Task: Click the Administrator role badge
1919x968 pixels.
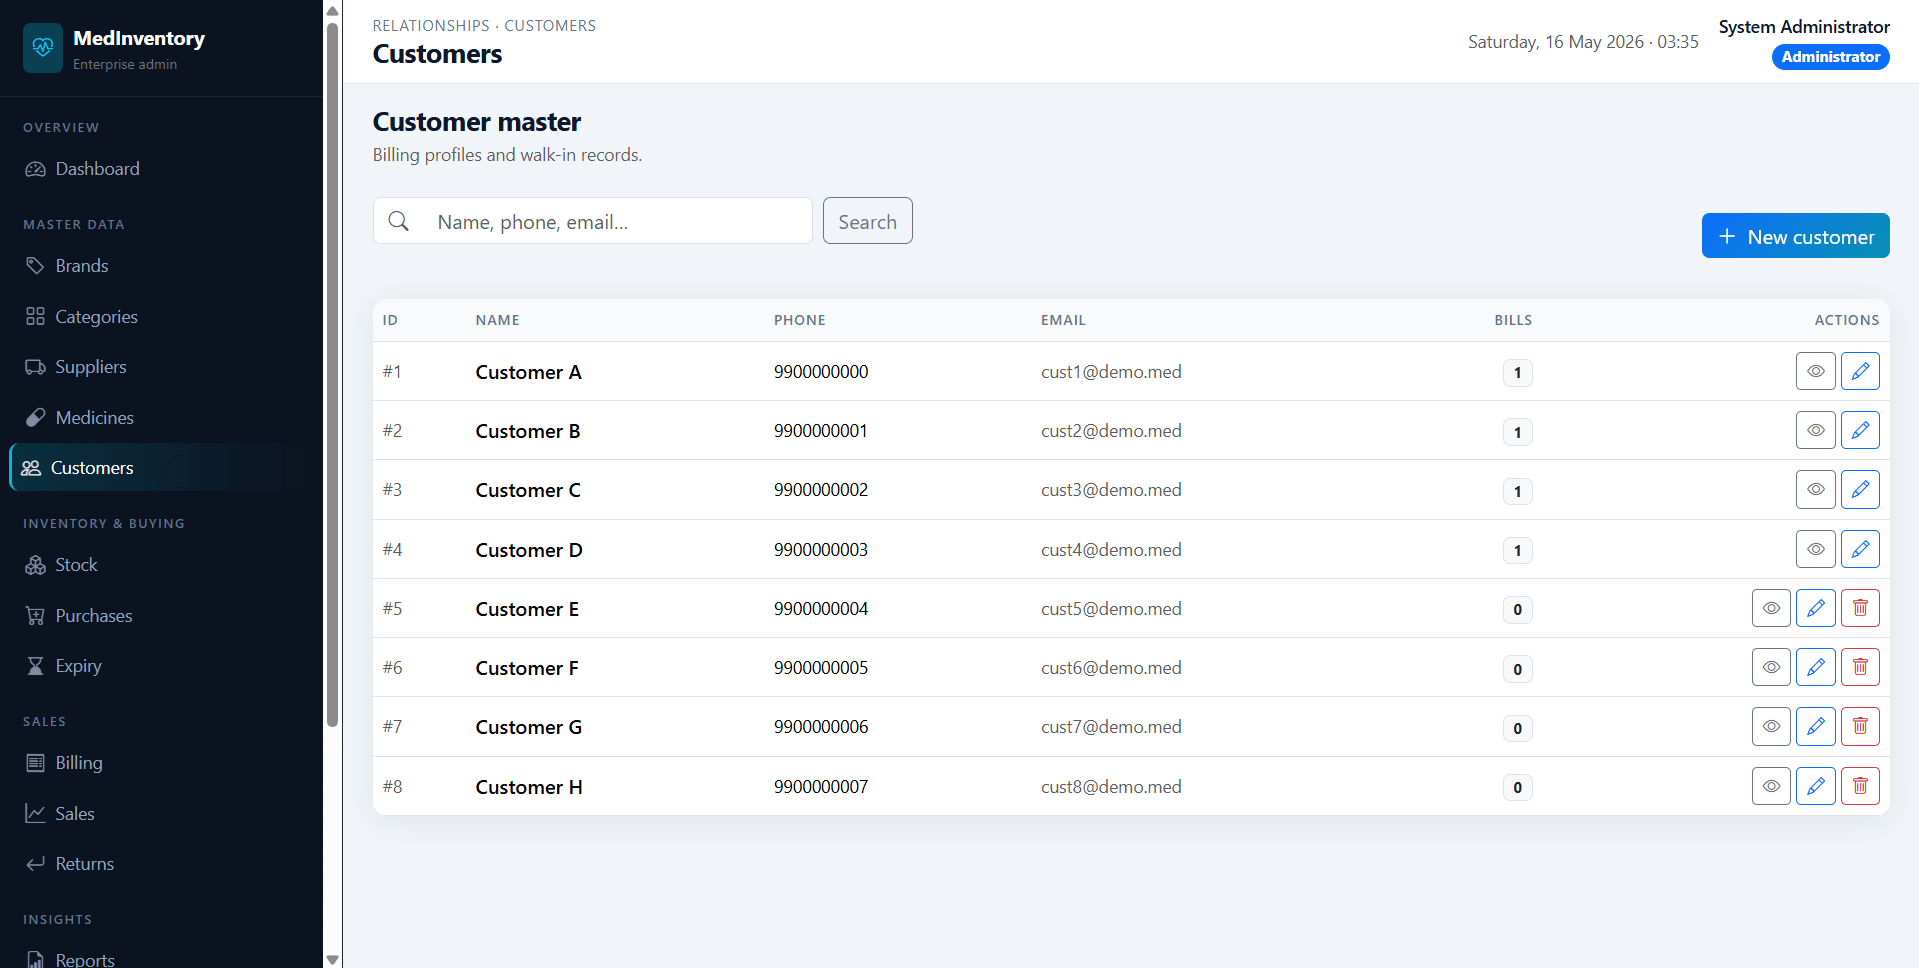Action: coord(1830,57)
